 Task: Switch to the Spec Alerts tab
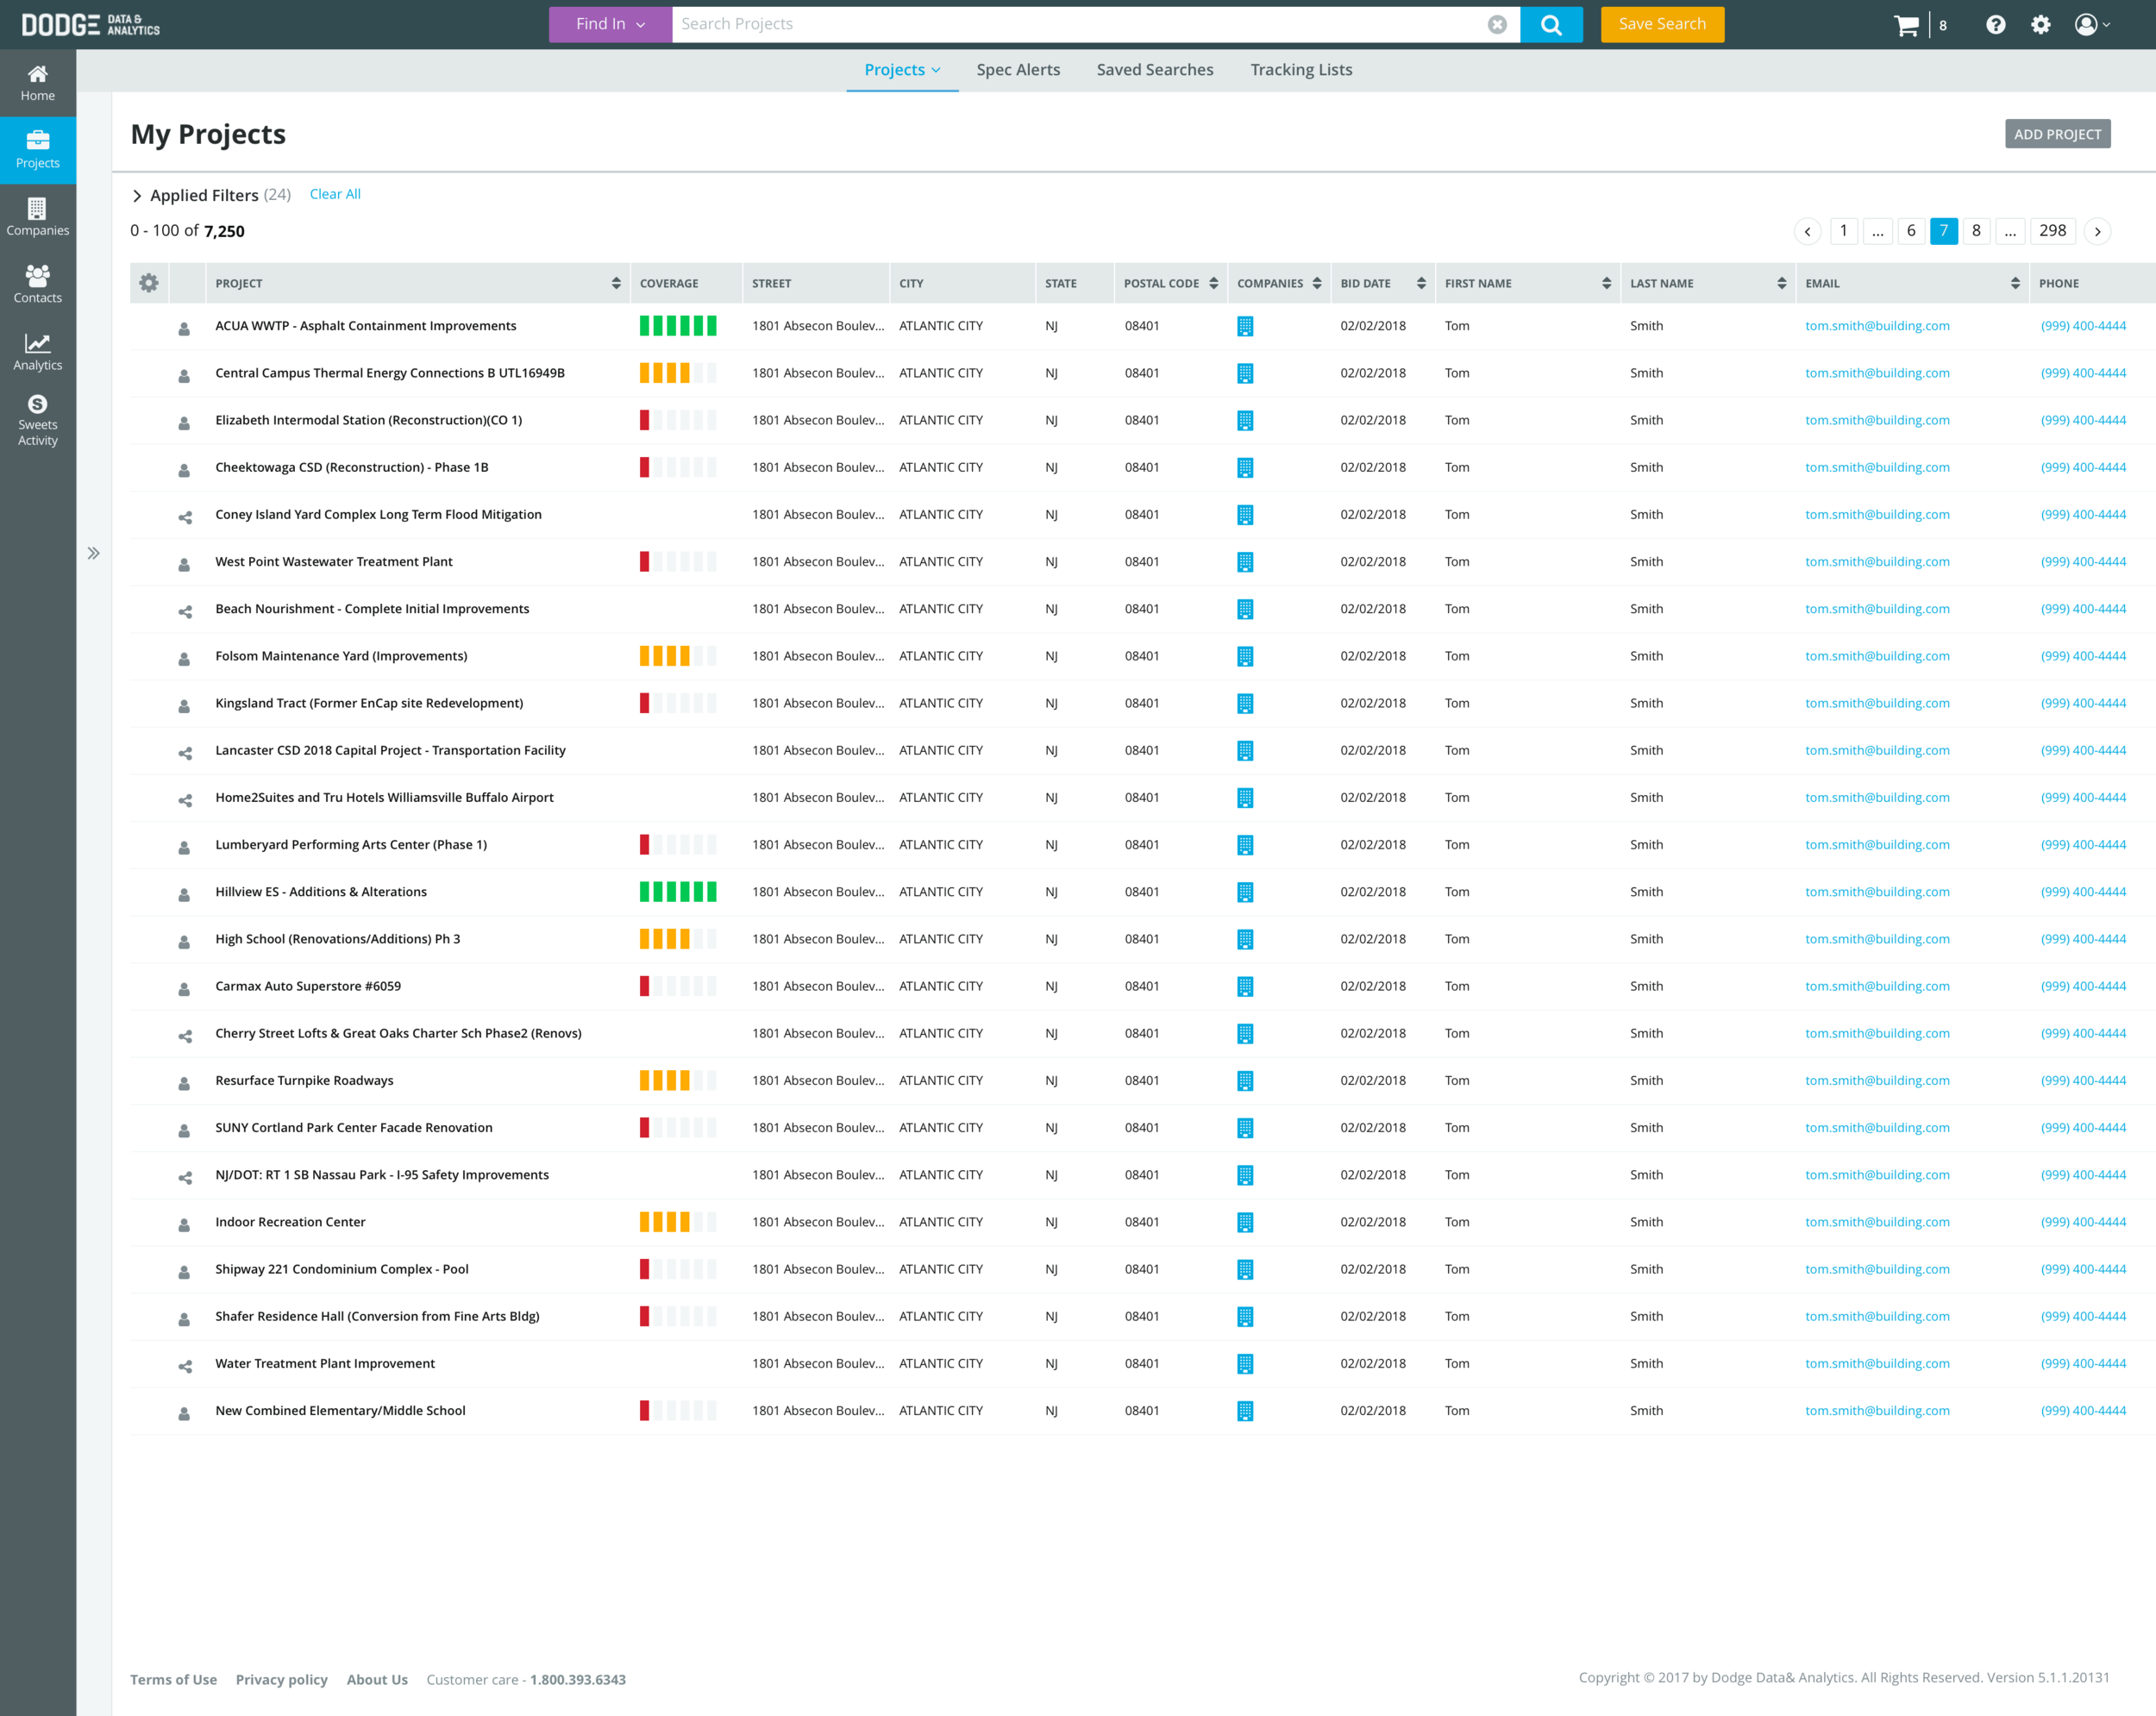coord(1017,70)
